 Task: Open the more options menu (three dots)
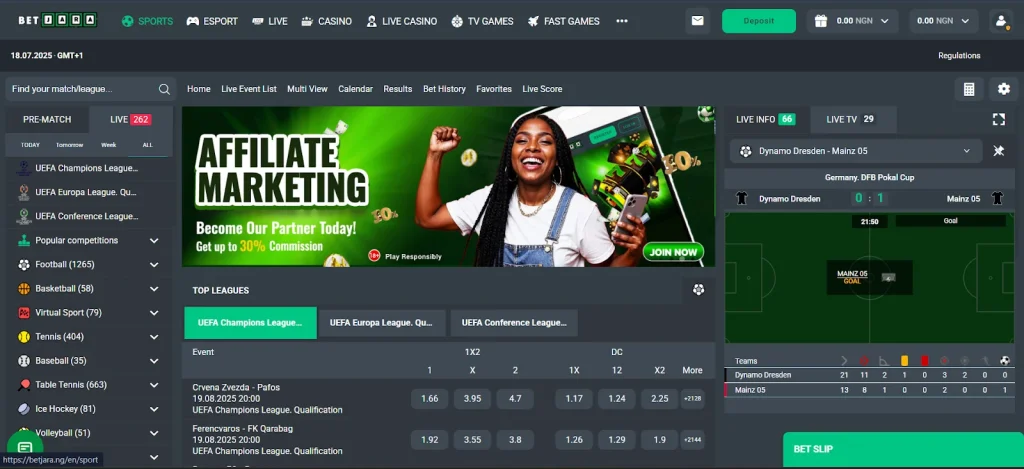coord(622,21)
